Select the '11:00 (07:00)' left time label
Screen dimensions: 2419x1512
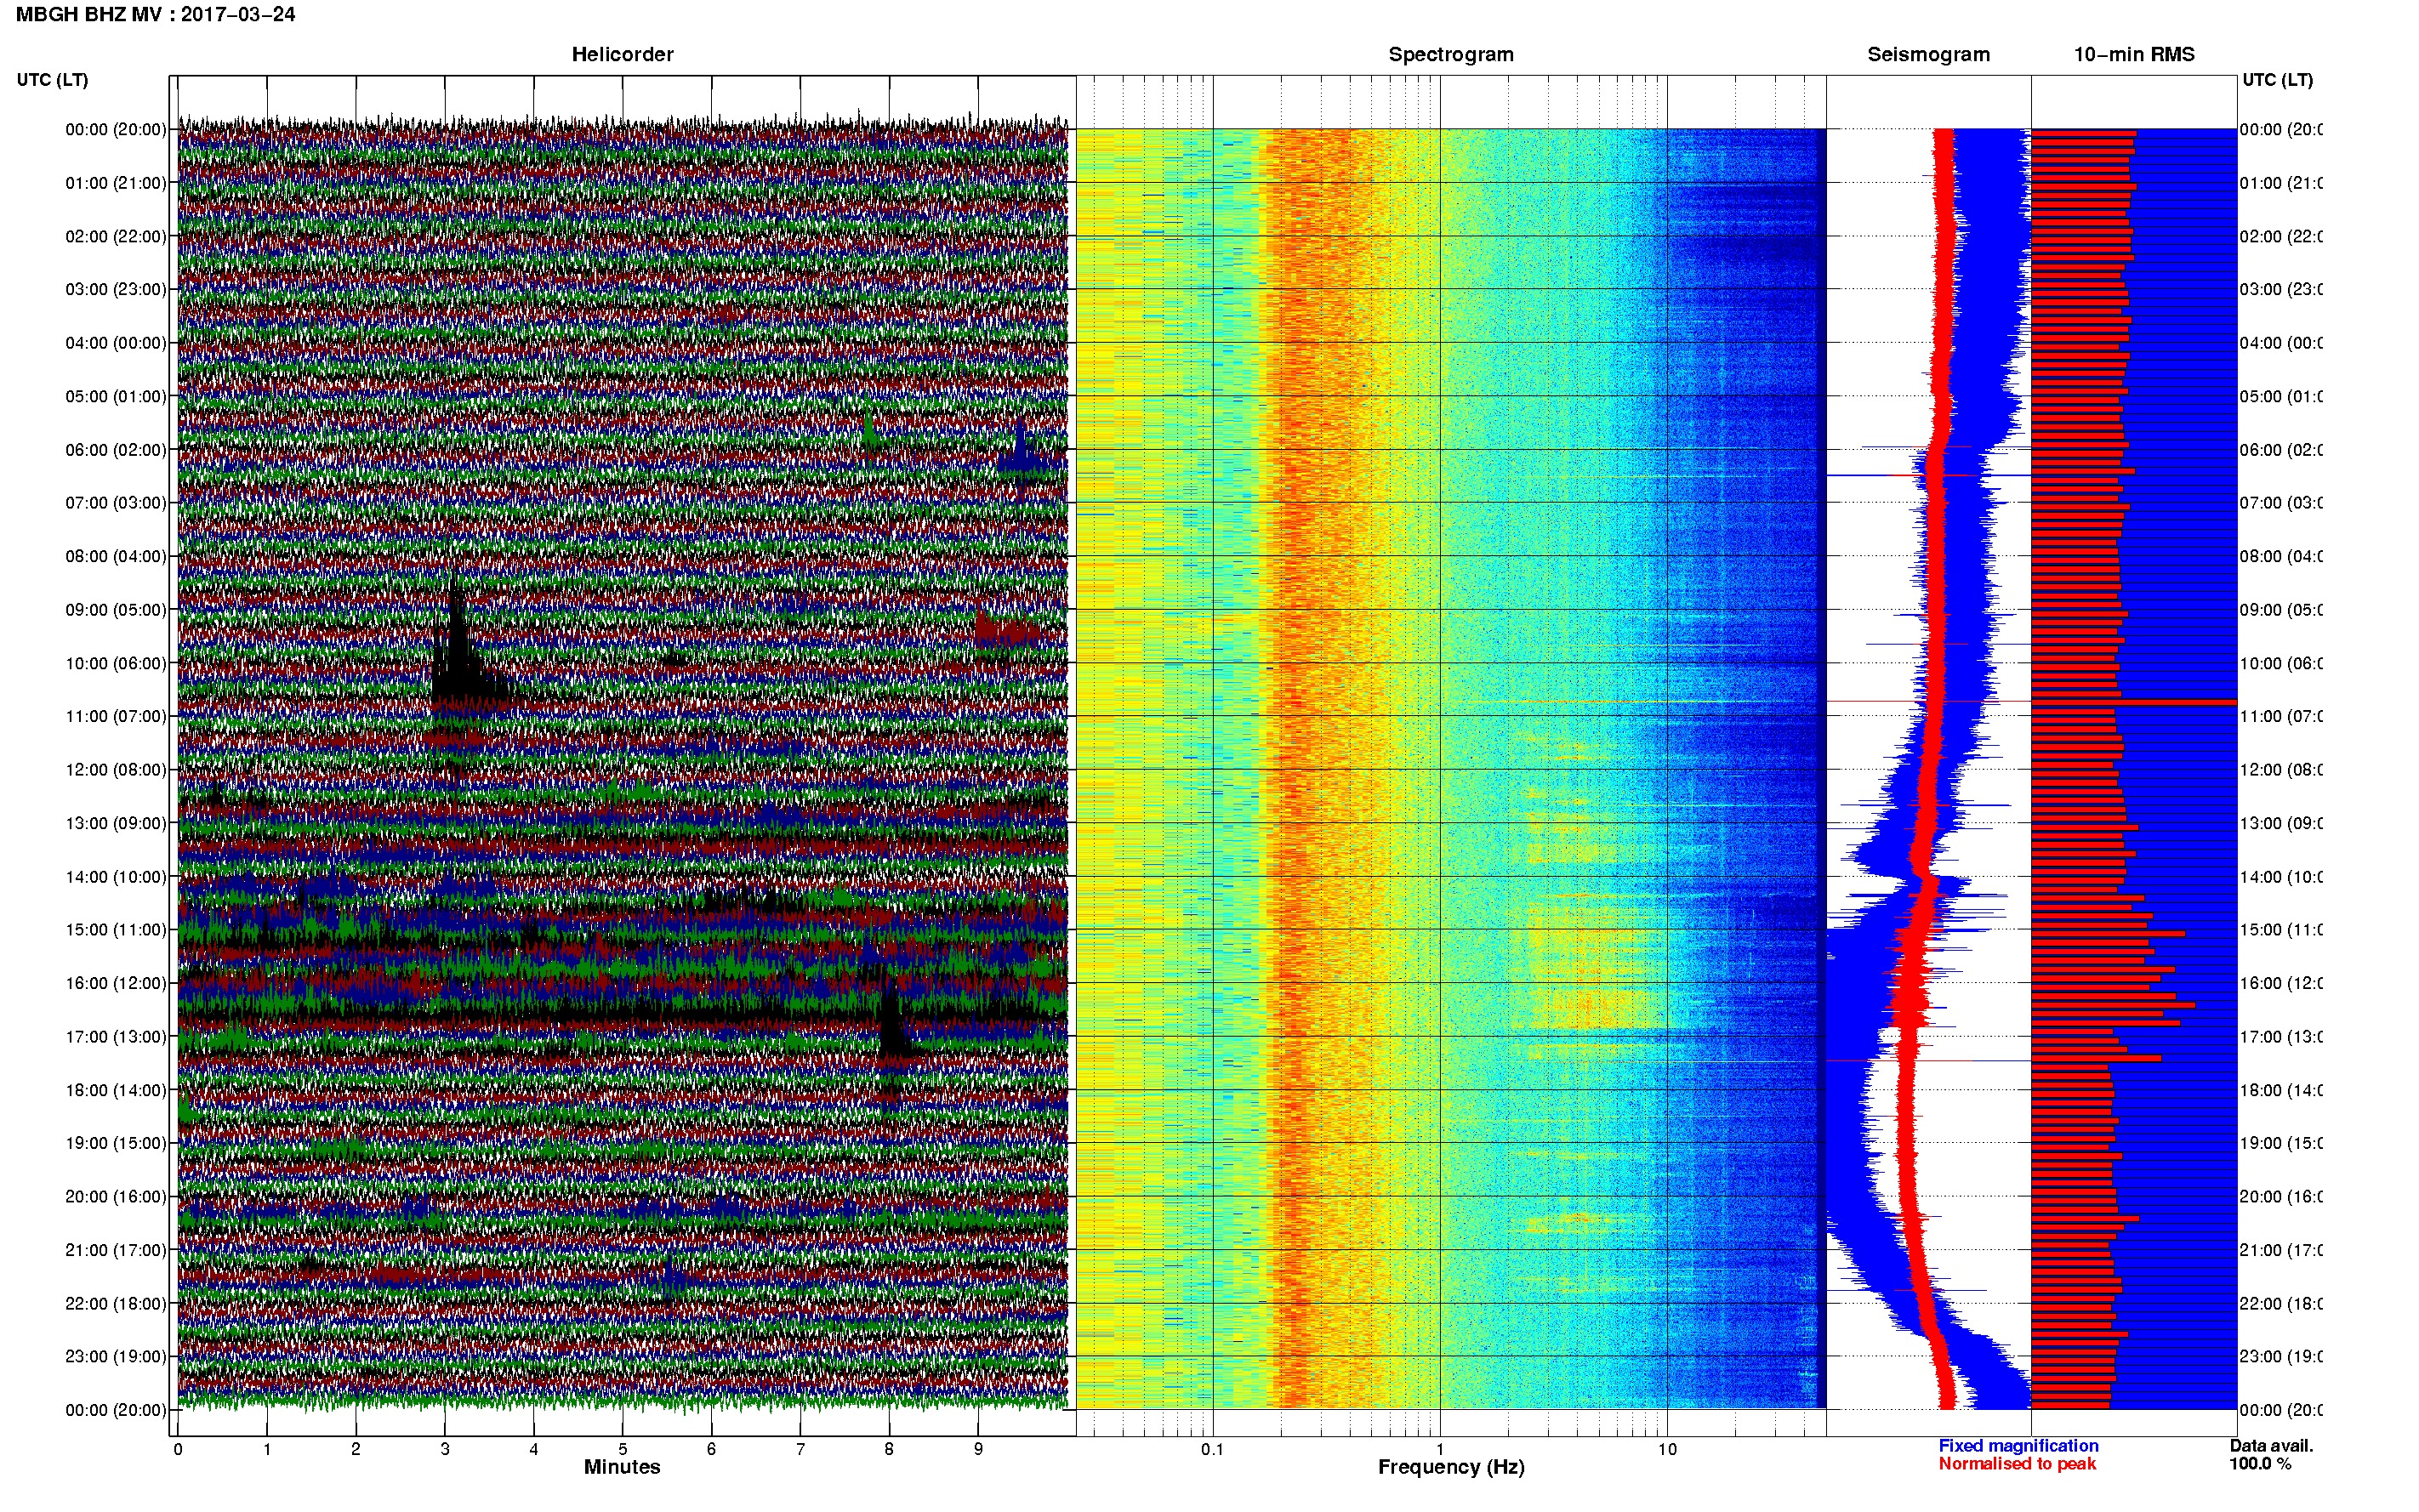[115, 716]
